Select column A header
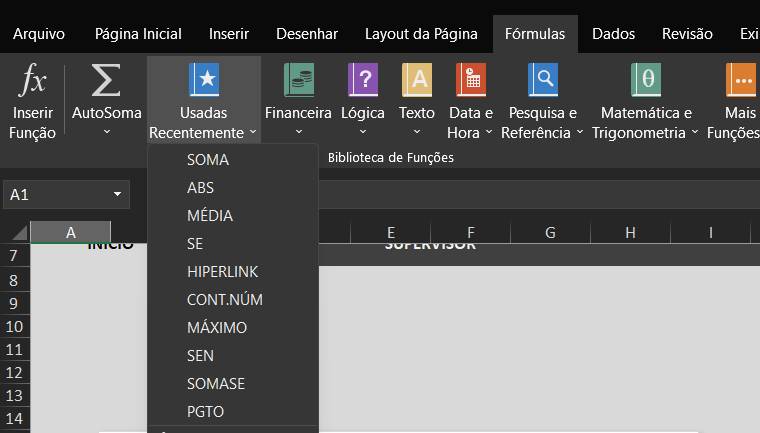This screenshot has height=433, width=760. [x=71, y=233]
